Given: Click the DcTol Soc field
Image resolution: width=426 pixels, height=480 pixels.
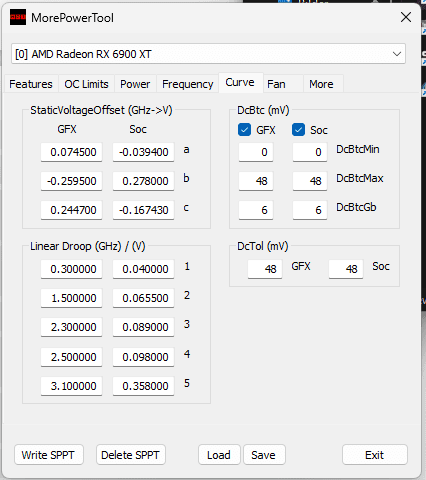Looking at the screenshot, I should tap(346, 269).
